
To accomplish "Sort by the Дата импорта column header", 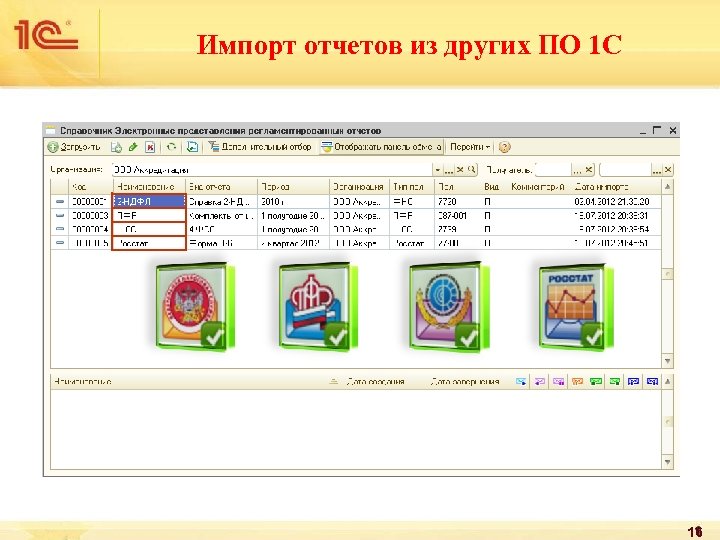I will [x=615, y=187].
